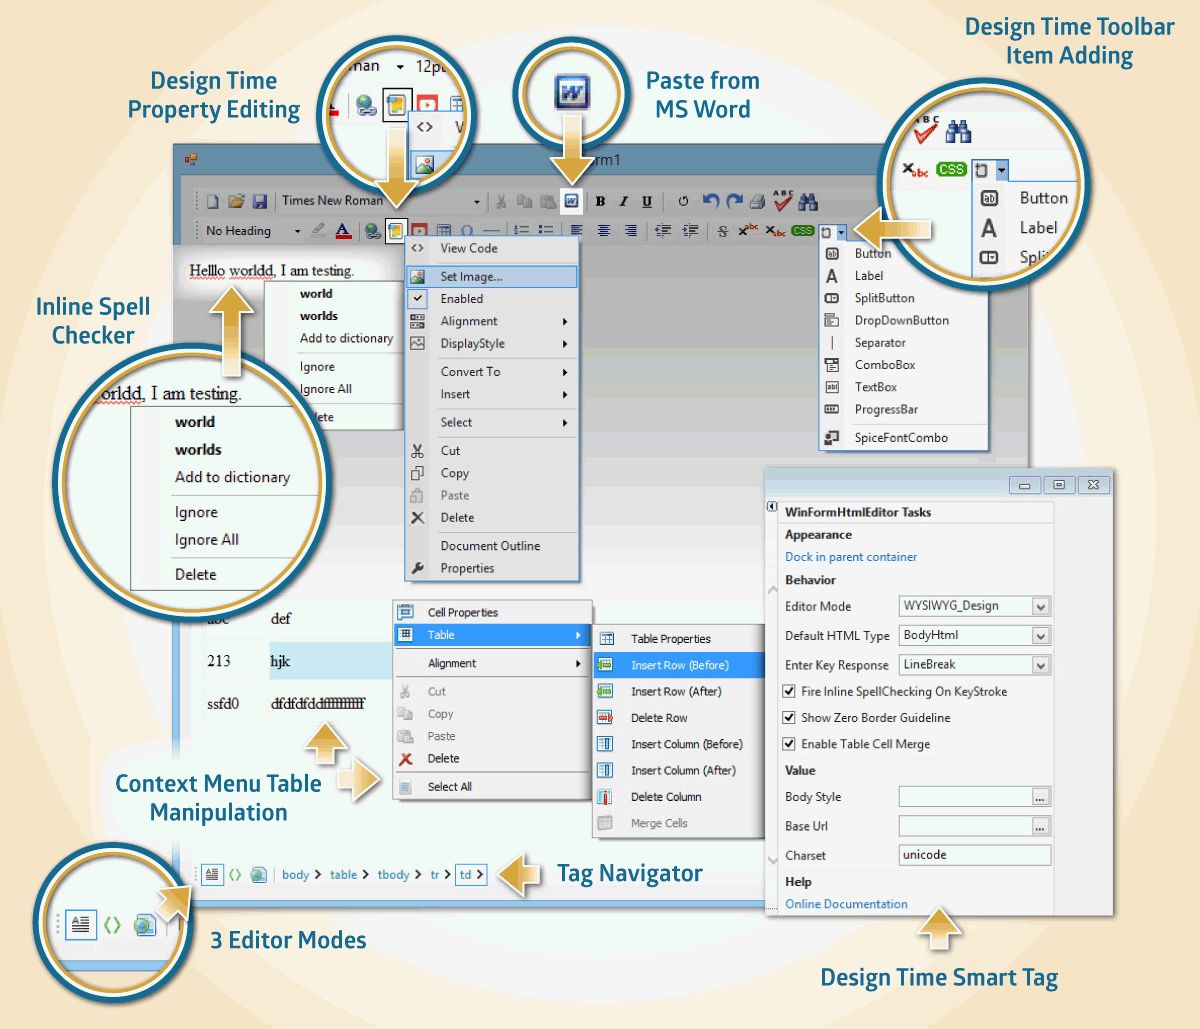Image resolution: width=1200 pixels, height=1029 pixels.
Task: Click the Body Style input field
Action: tap(965, 797)
